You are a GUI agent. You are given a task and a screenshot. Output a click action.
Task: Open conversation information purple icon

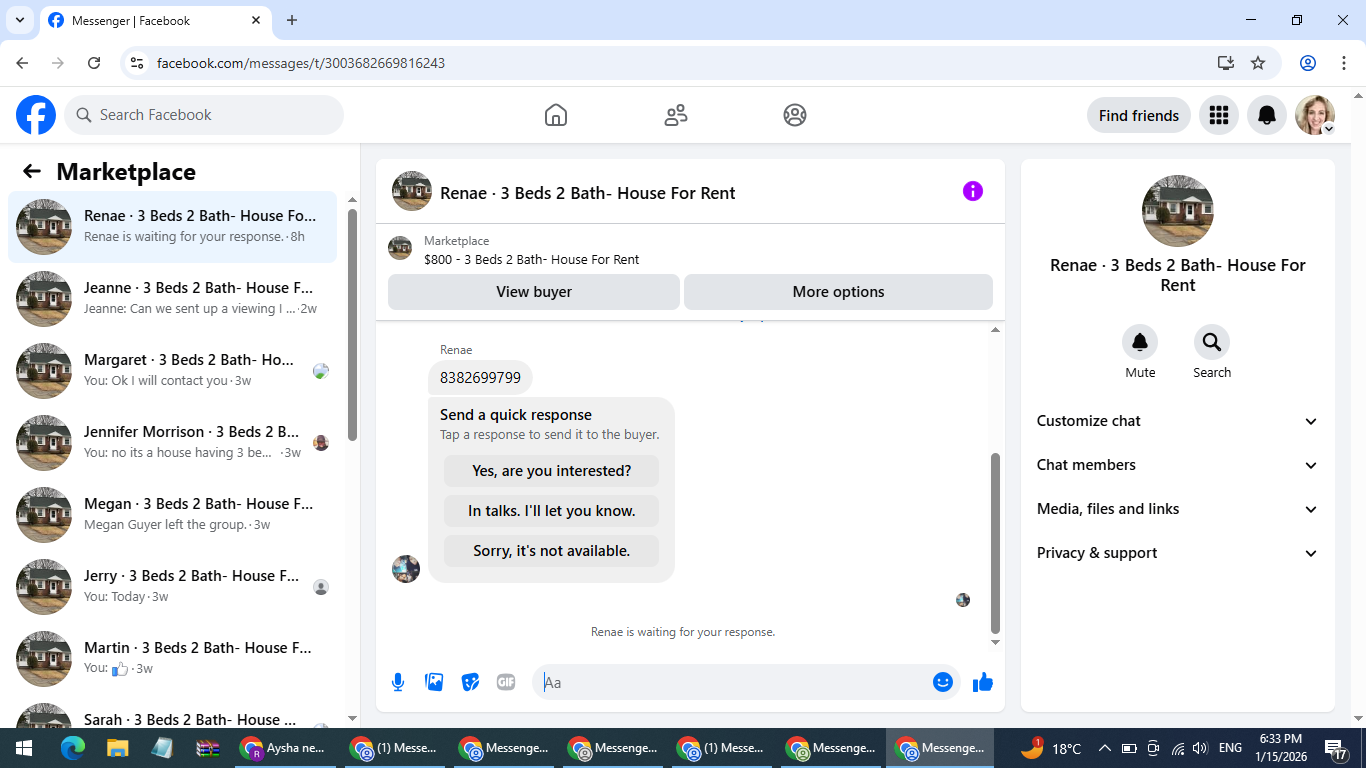973,191
